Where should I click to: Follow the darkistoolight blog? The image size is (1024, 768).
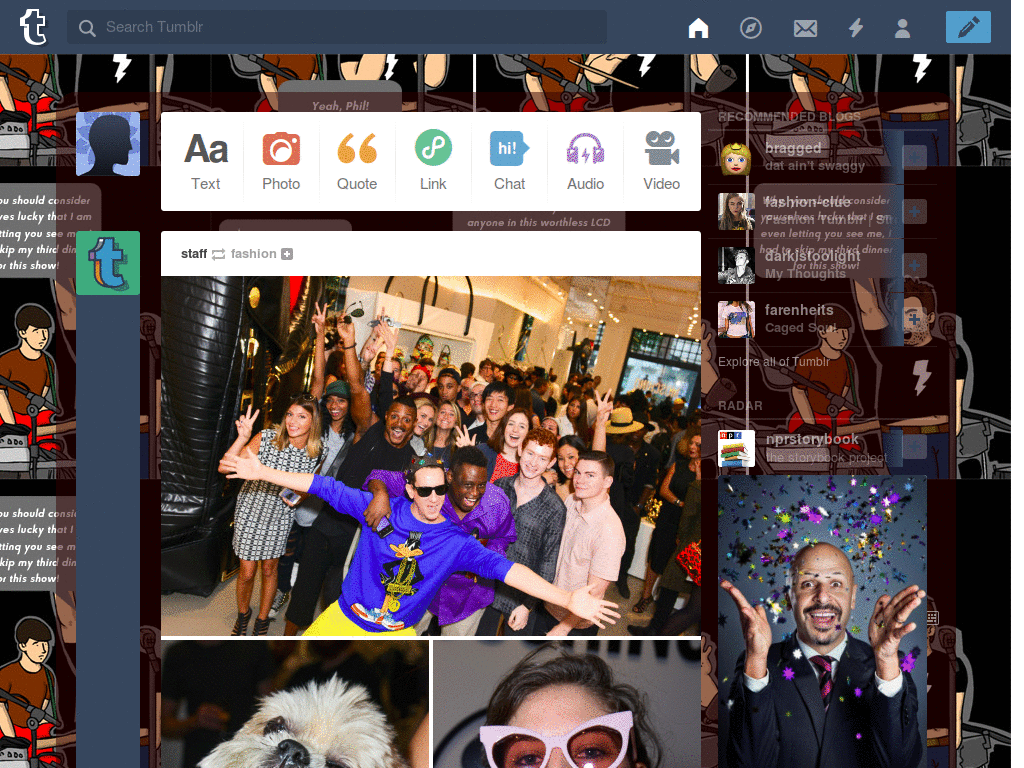point(914,265)
